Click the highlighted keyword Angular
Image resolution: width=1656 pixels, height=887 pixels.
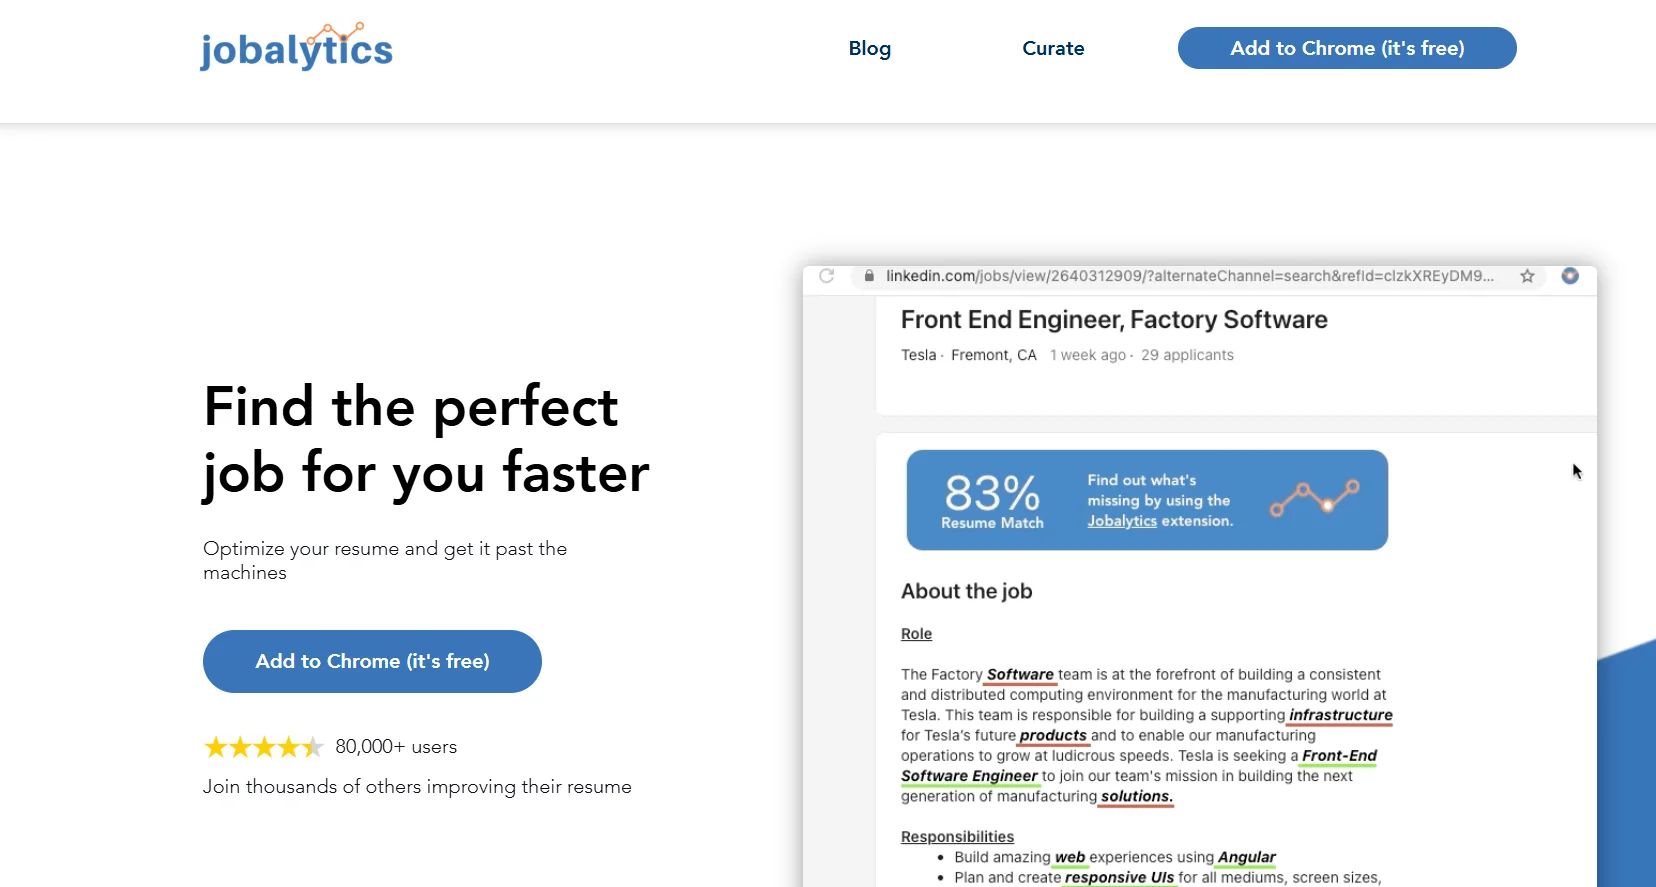[1246, 857]
